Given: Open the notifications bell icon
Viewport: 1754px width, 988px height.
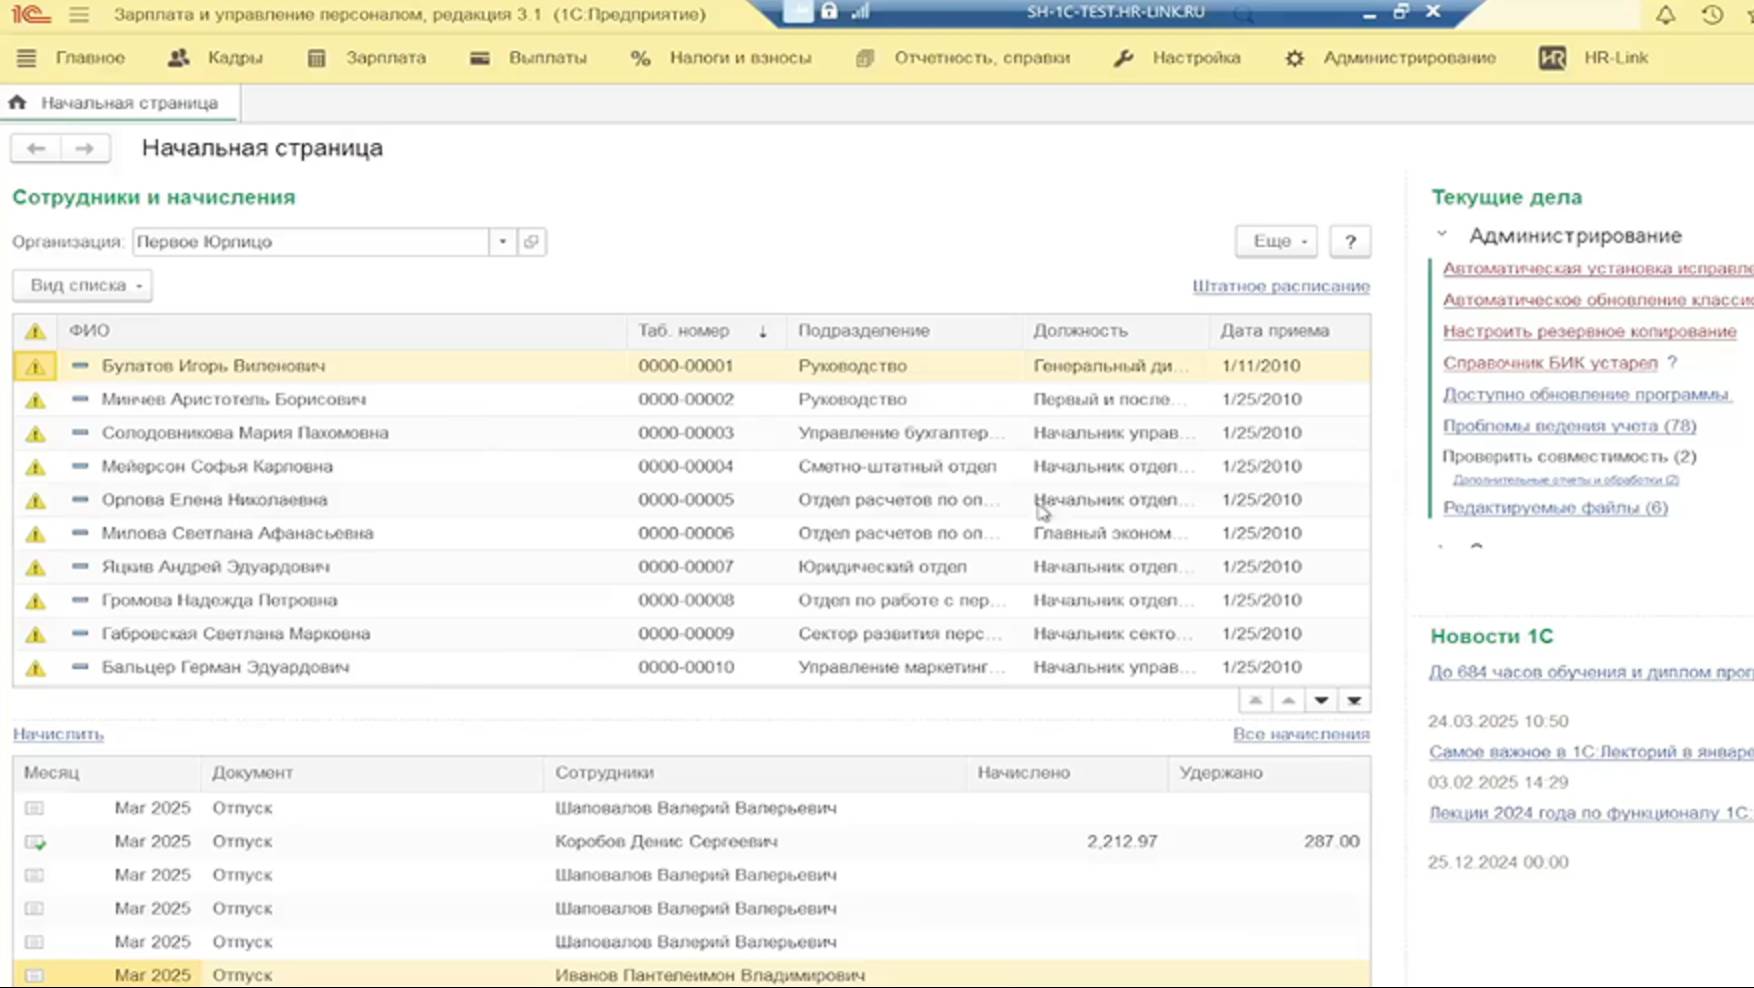Looking at the screenshot, I should click(x=1665, y=15).
